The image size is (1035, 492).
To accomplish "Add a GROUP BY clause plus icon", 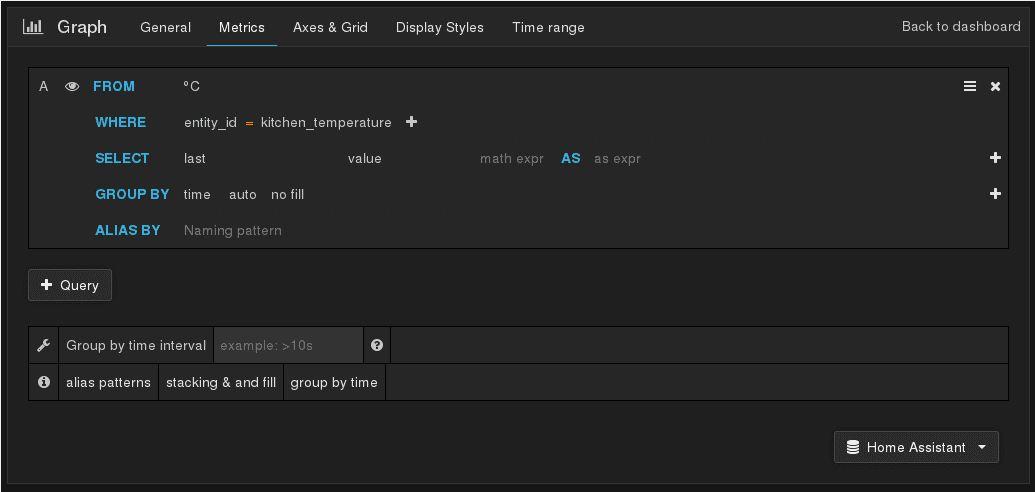I will [995, 194].
